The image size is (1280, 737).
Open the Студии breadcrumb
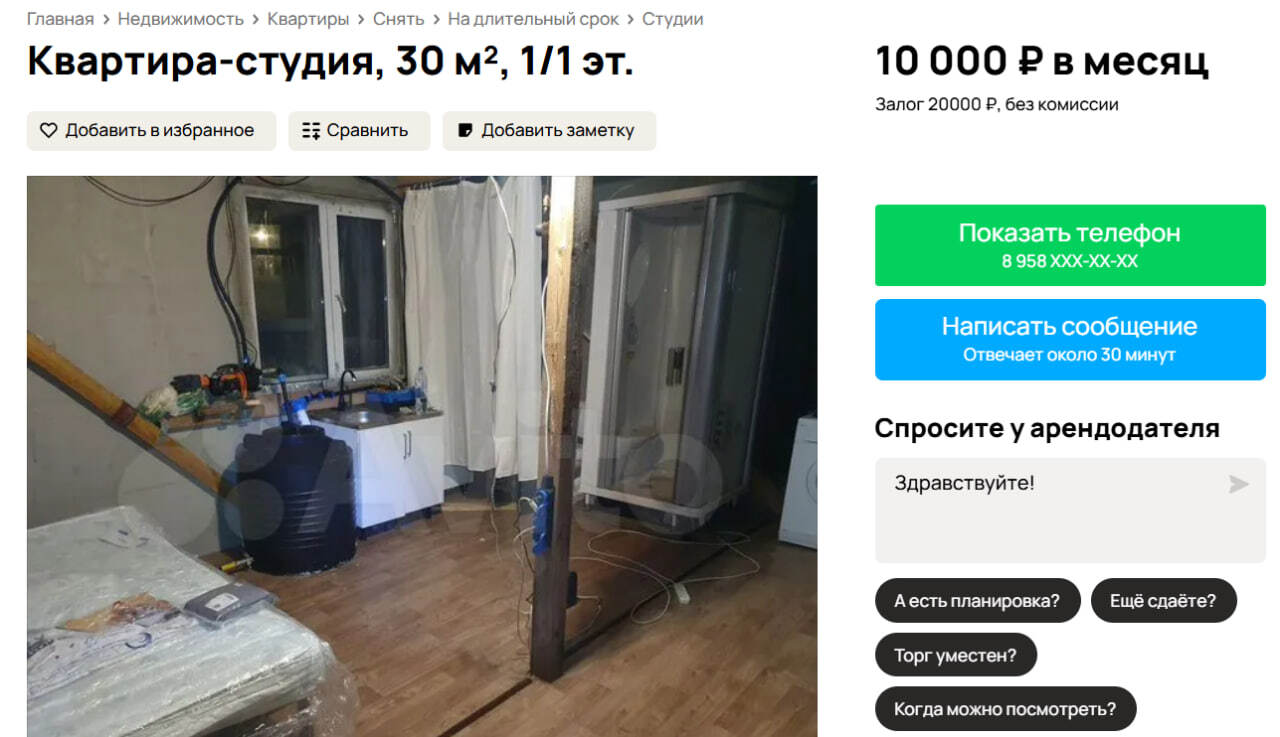[x=672, y=19]
